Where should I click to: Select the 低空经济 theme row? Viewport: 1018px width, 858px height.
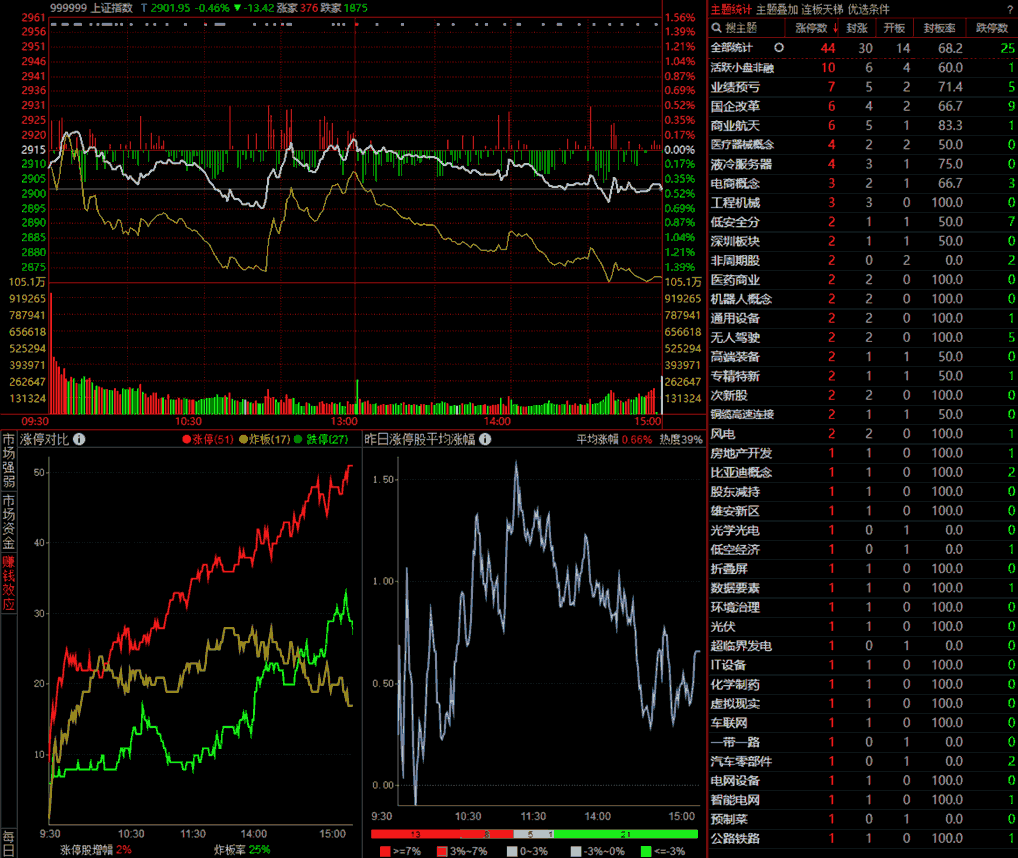pos(863,549)
